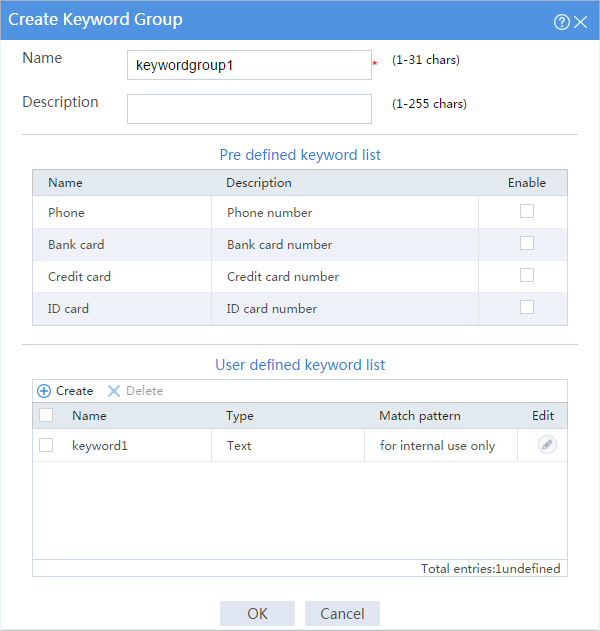Screen dimensions: 600x631
Task: Enable the ID card predefined keyword
Action: point(527,307)
